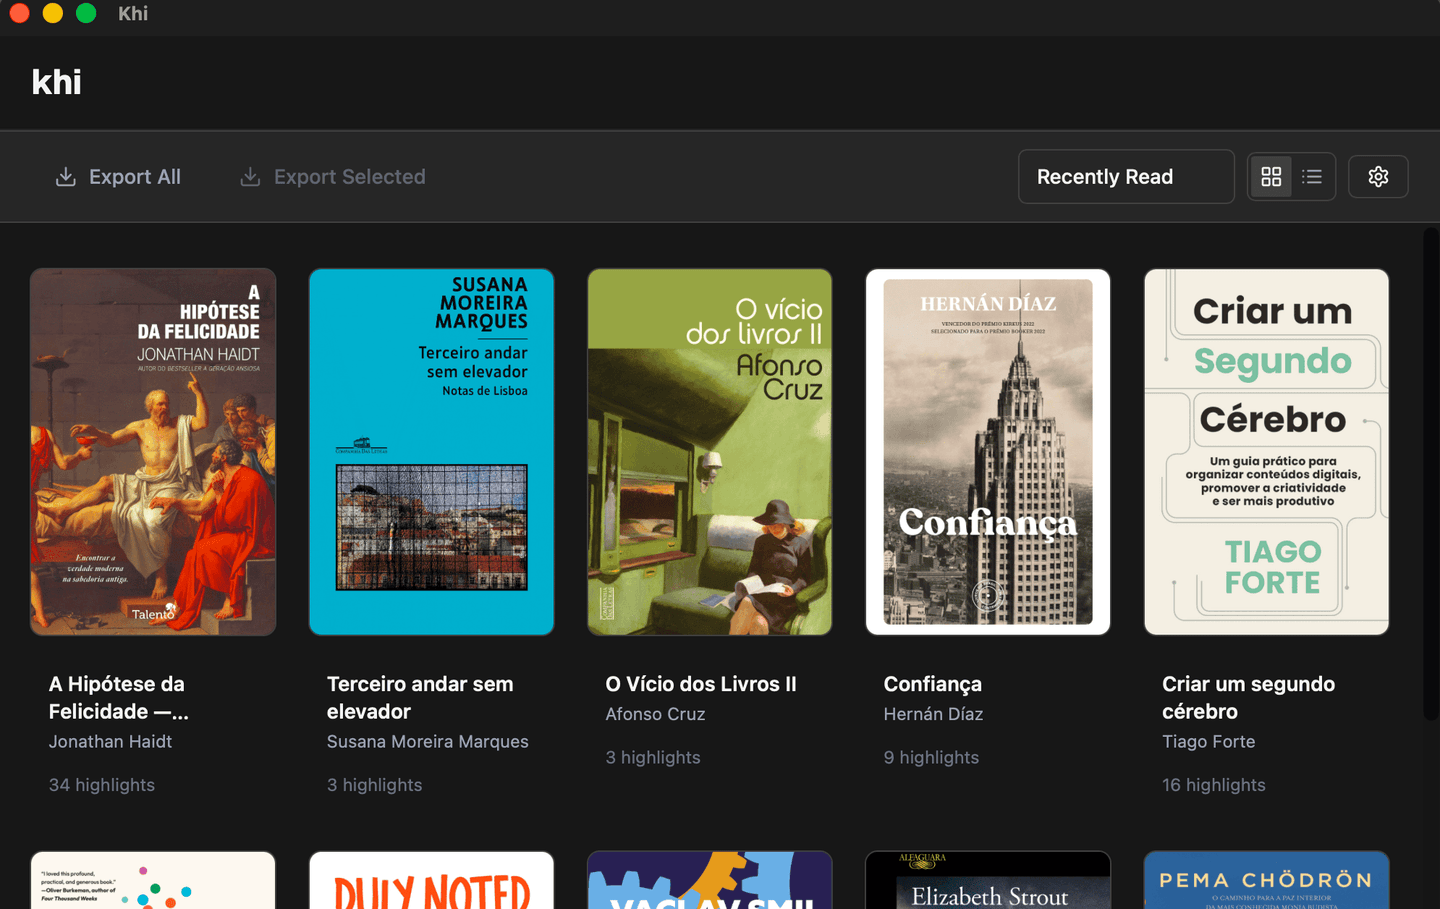This screenshot has width=1440, height=909.
Task: Open the Pema Chödrön book cover
Action: (1266, 880)
